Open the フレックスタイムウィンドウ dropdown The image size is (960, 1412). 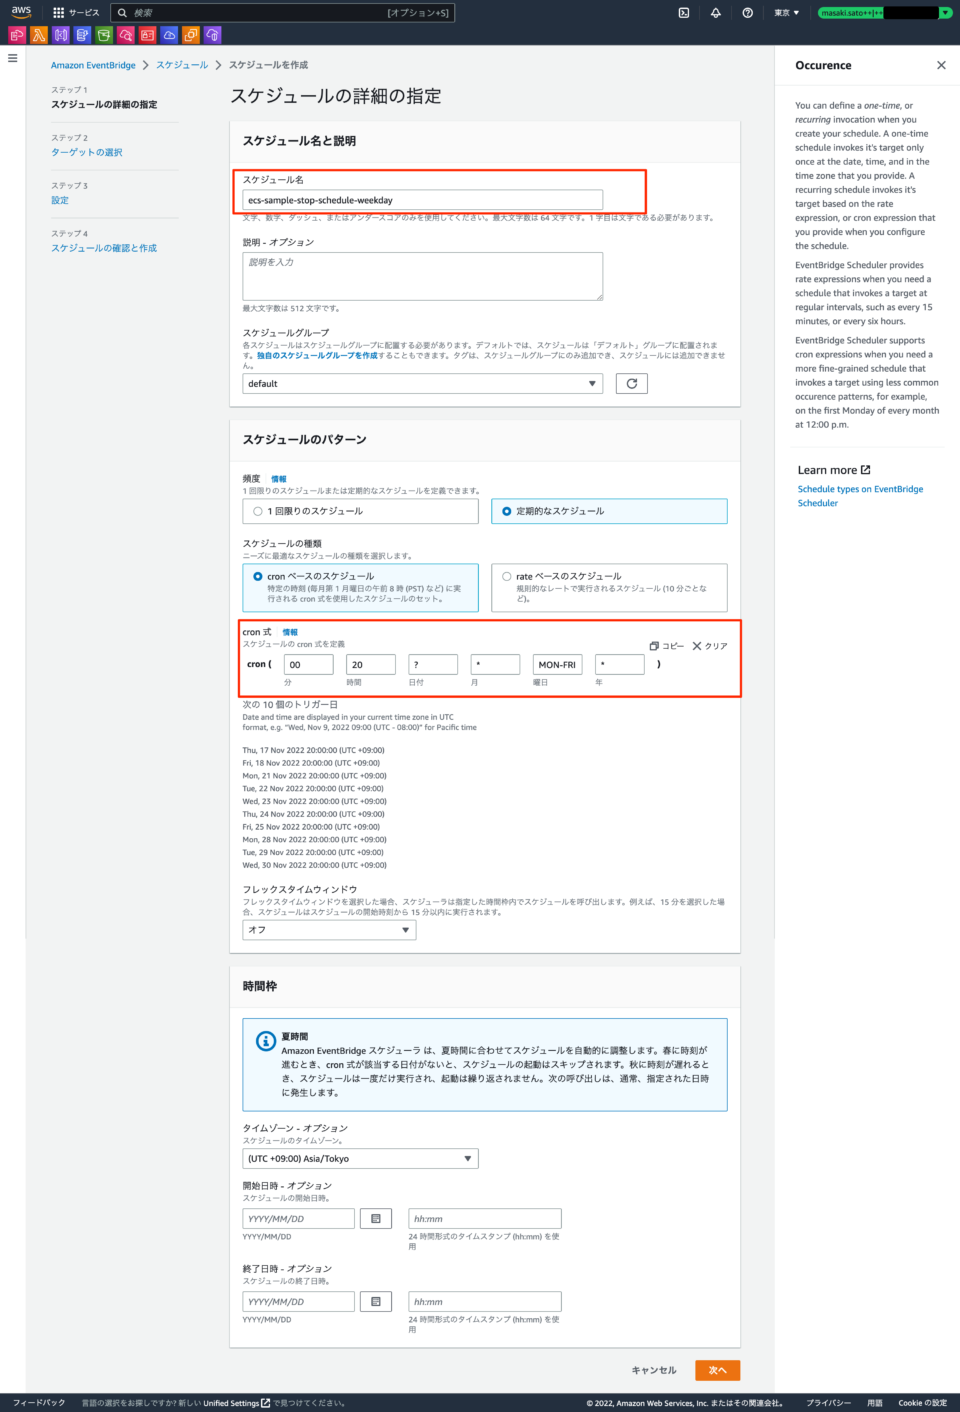[328, 930]
